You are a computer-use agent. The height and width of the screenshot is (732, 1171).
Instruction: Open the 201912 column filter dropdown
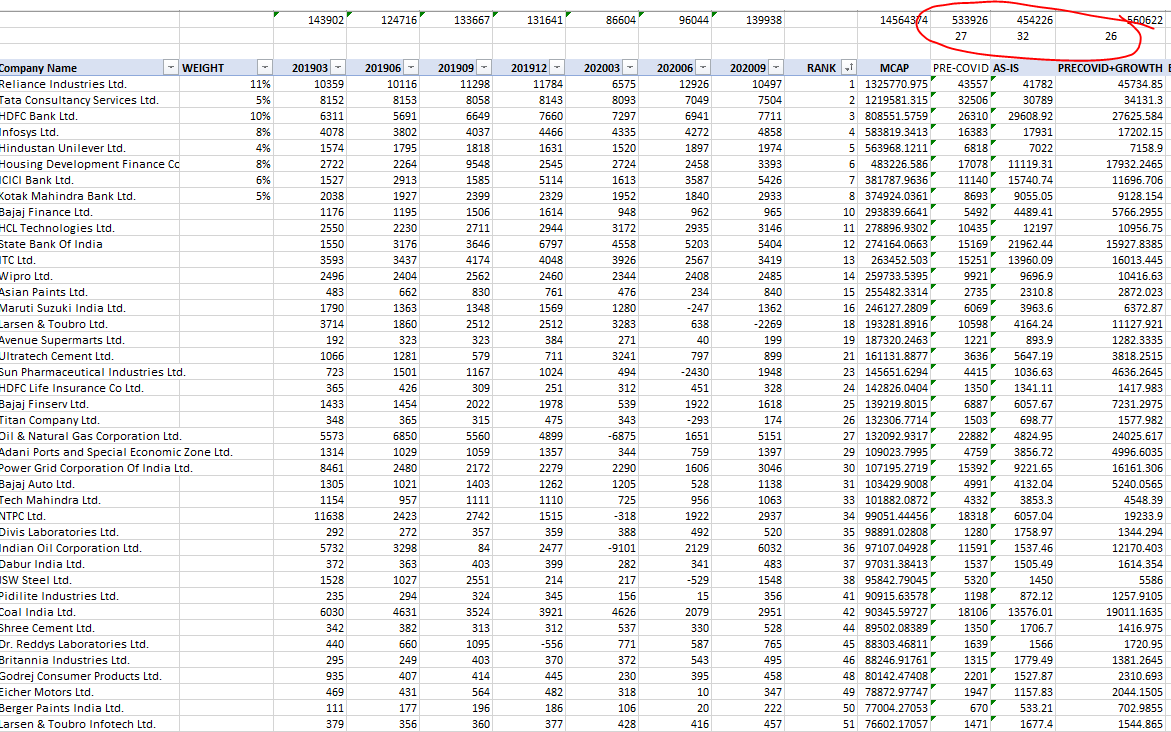pyautogui.click(x=557, y=68)
